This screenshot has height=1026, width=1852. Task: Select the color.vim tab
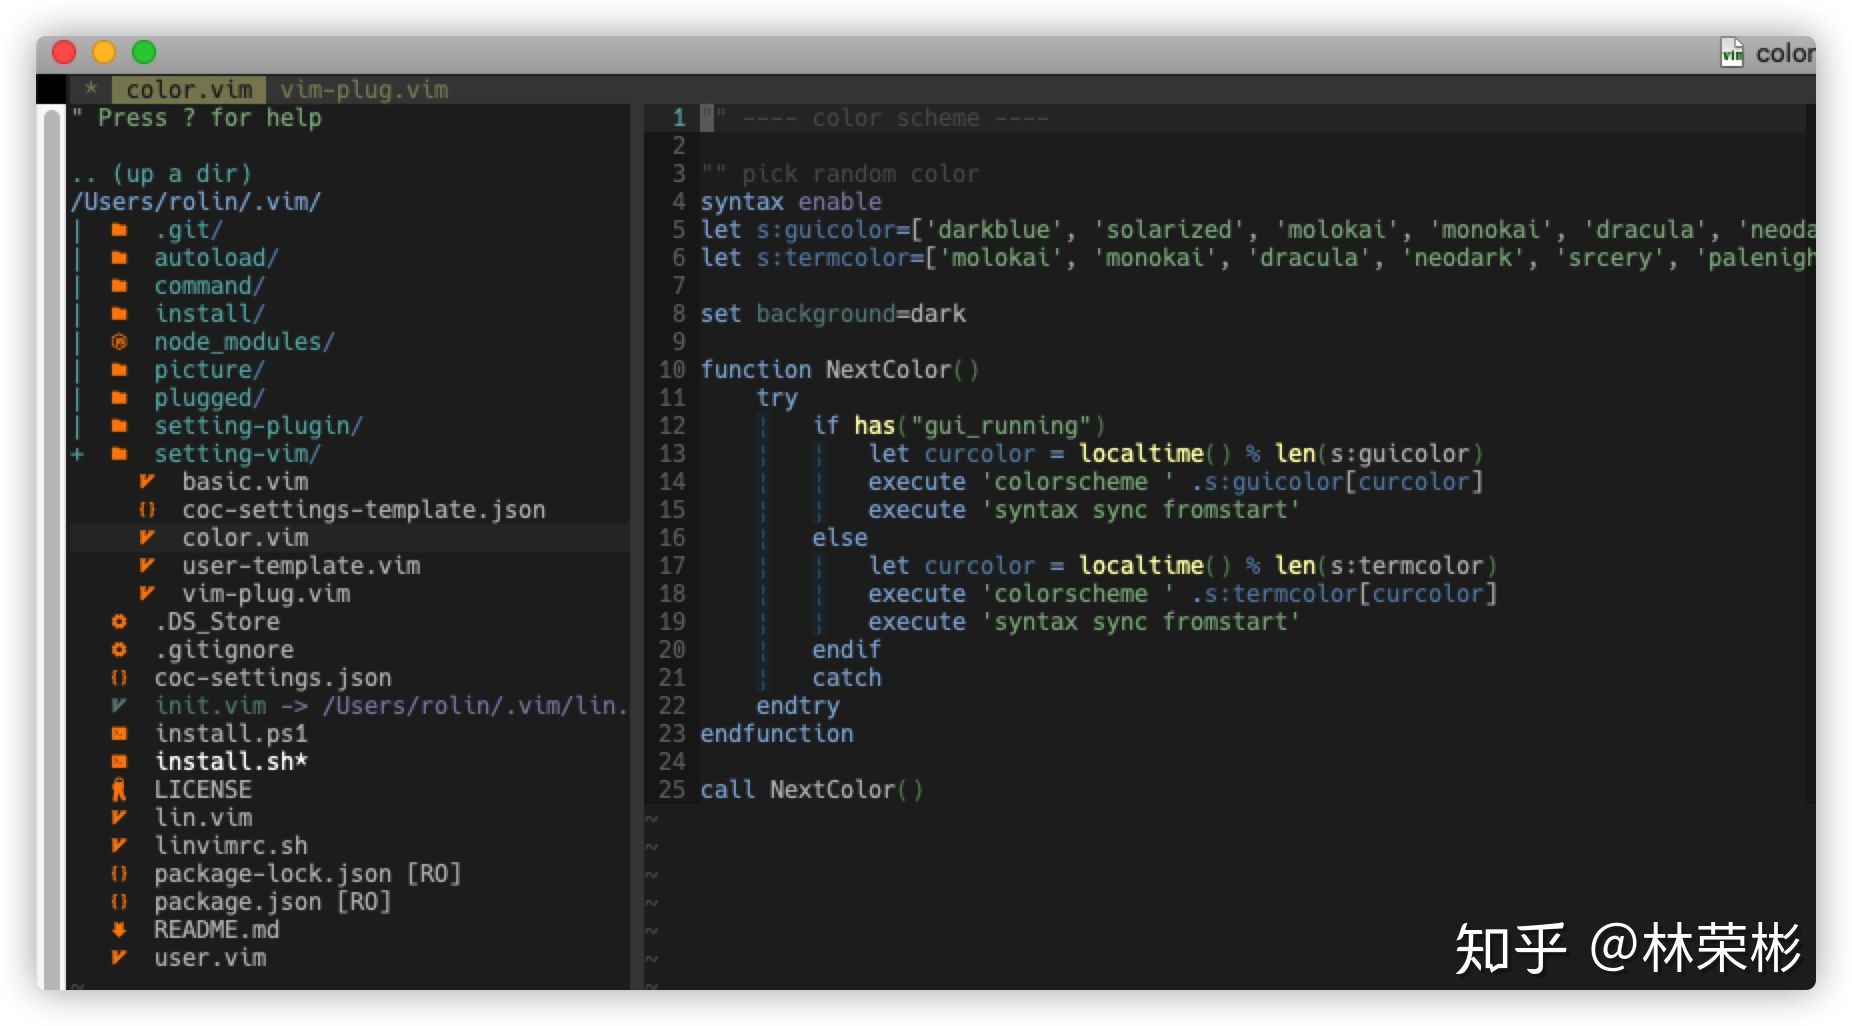(189, 90)
